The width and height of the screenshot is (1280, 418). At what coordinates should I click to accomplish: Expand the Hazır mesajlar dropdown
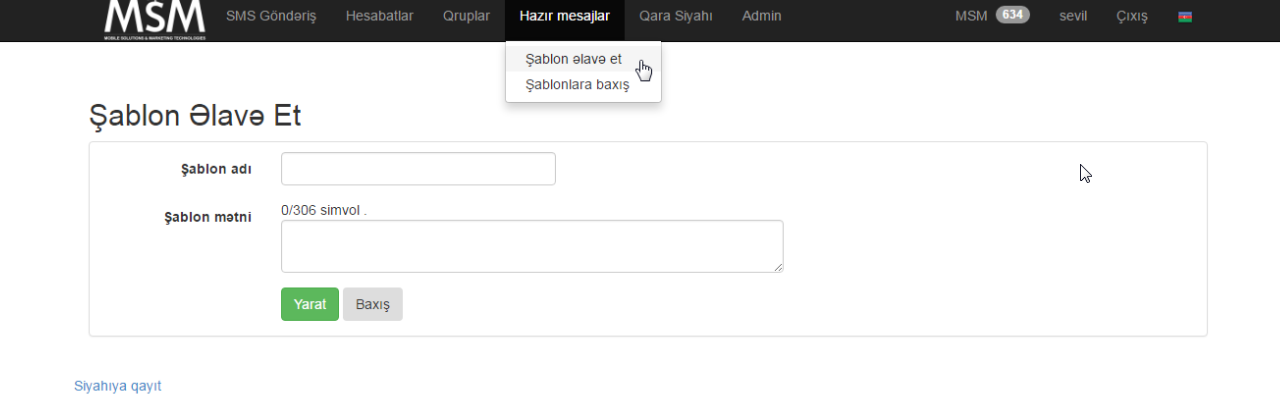[x=565, y=16]
